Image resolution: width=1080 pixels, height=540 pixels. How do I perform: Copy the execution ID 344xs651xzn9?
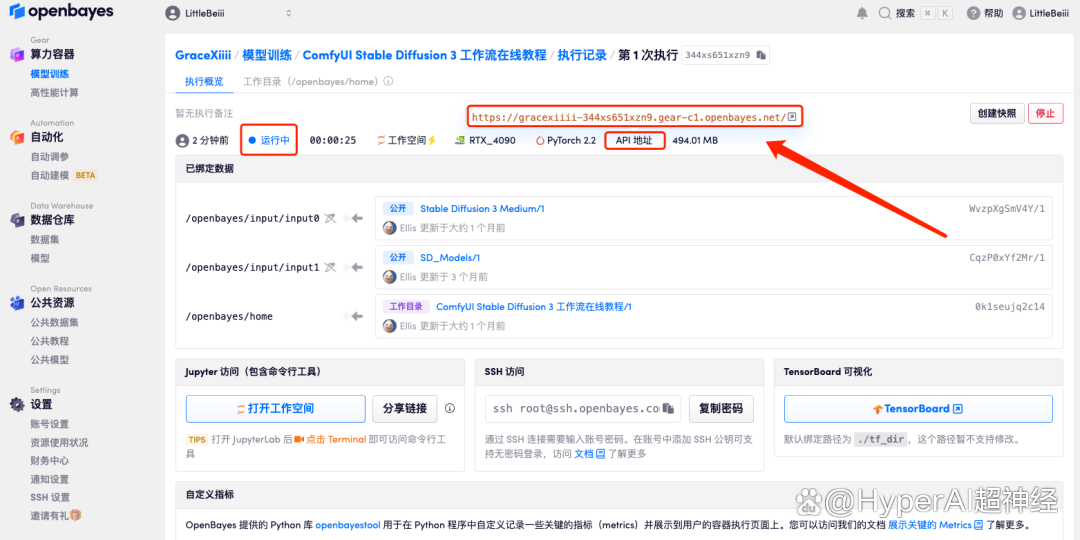click(760, 55)
